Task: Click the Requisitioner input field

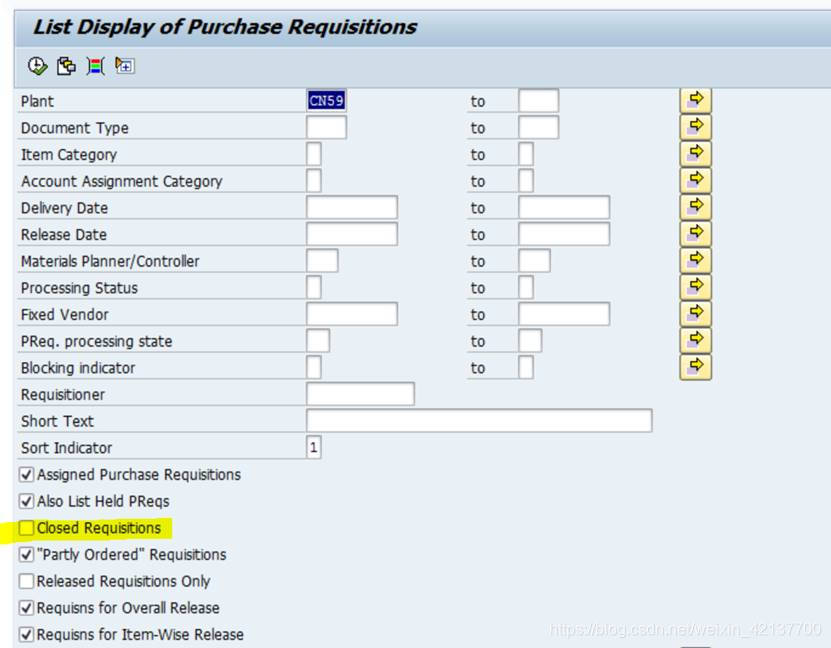Action: (360, 394)
